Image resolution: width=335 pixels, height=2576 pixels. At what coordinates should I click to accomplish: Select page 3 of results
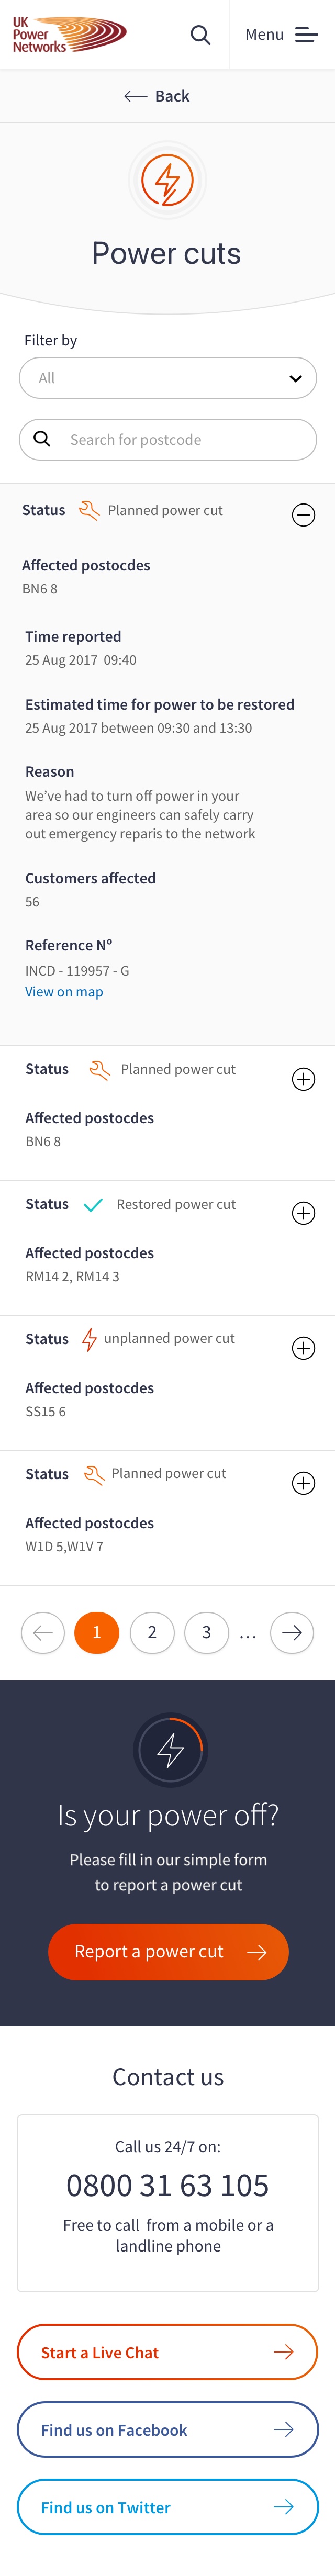tap(206, 1633)
